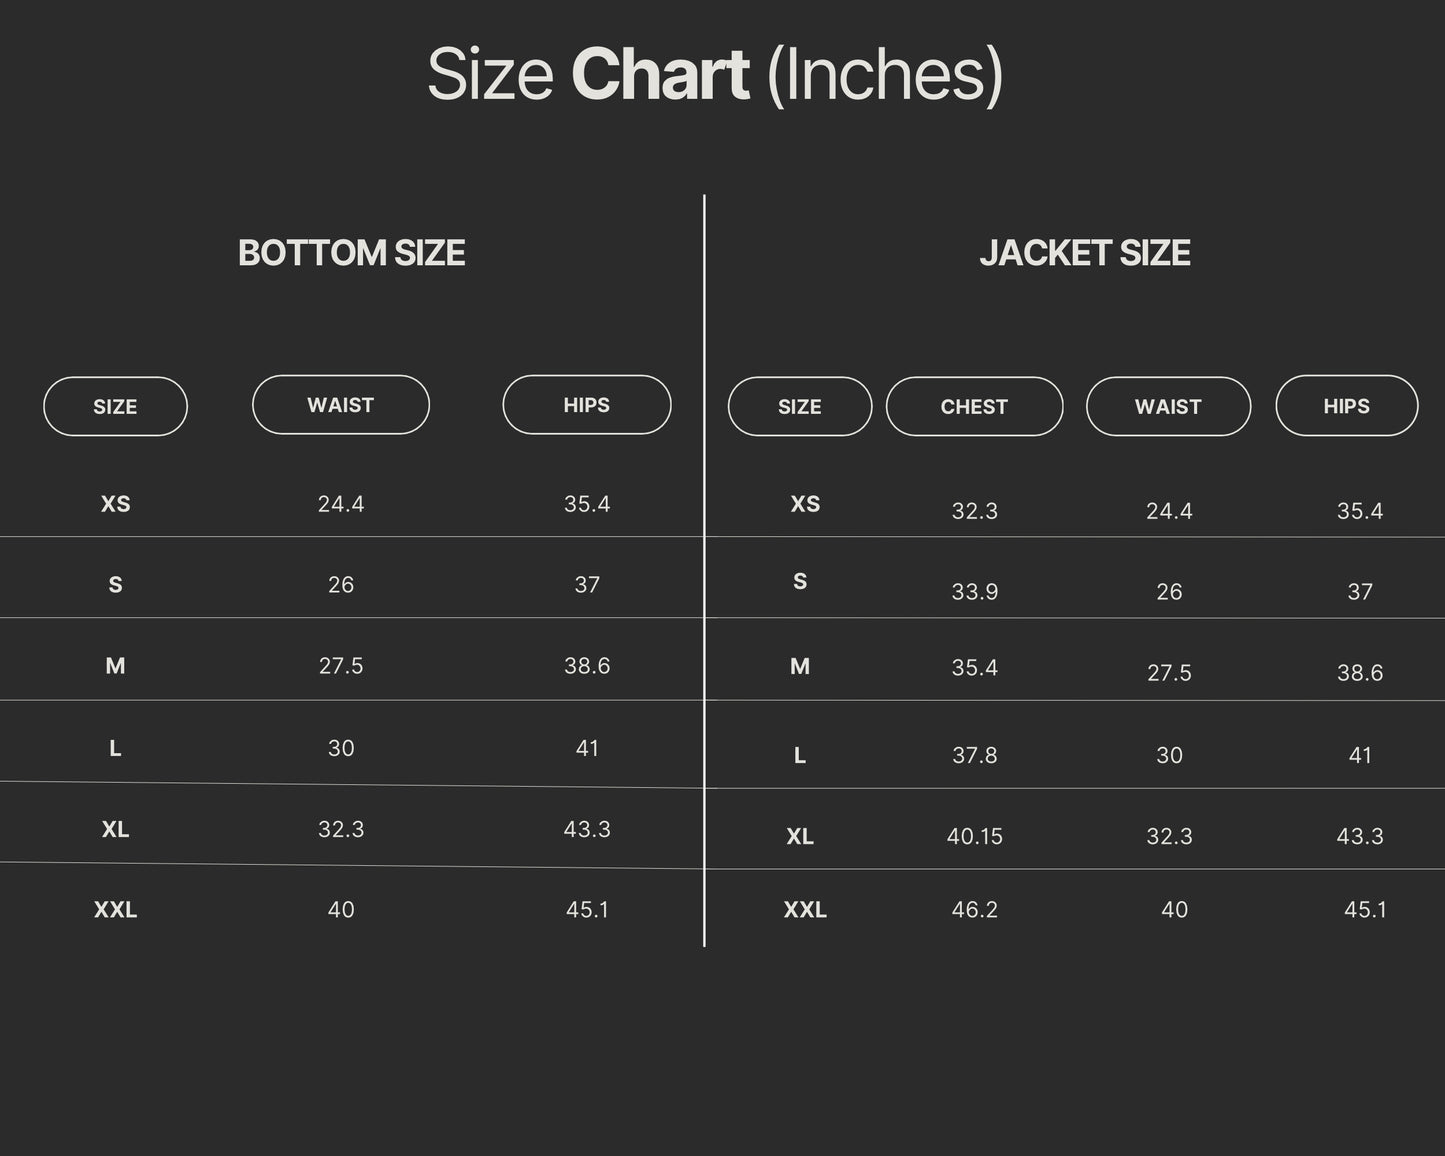Click the SIZE pill under Jacket Size

pyautogui.click(x=799, y=406)
